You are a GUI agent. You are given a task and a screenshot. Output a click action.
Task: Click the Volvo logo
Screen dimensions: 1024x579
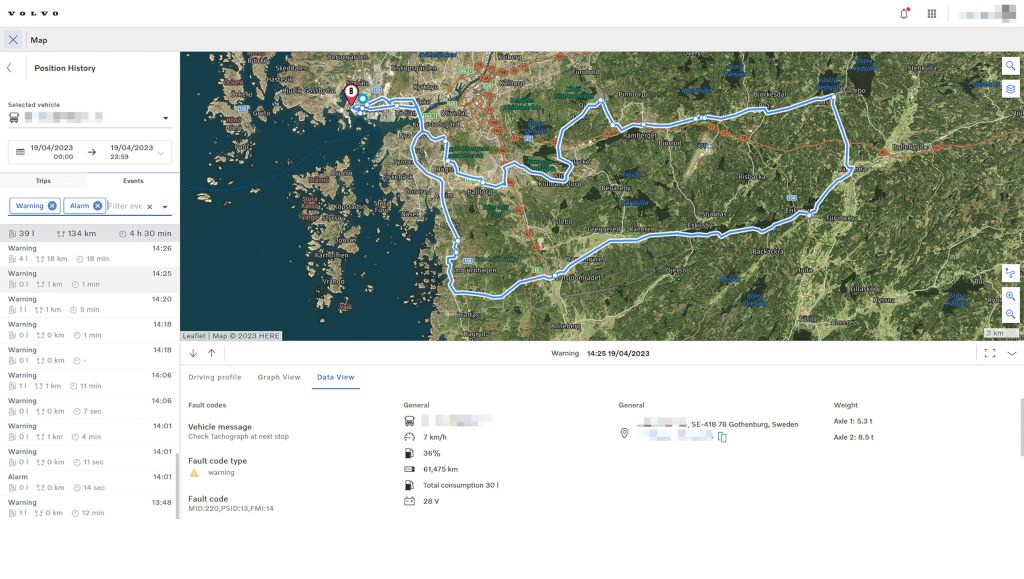click(x=33, y=13)
